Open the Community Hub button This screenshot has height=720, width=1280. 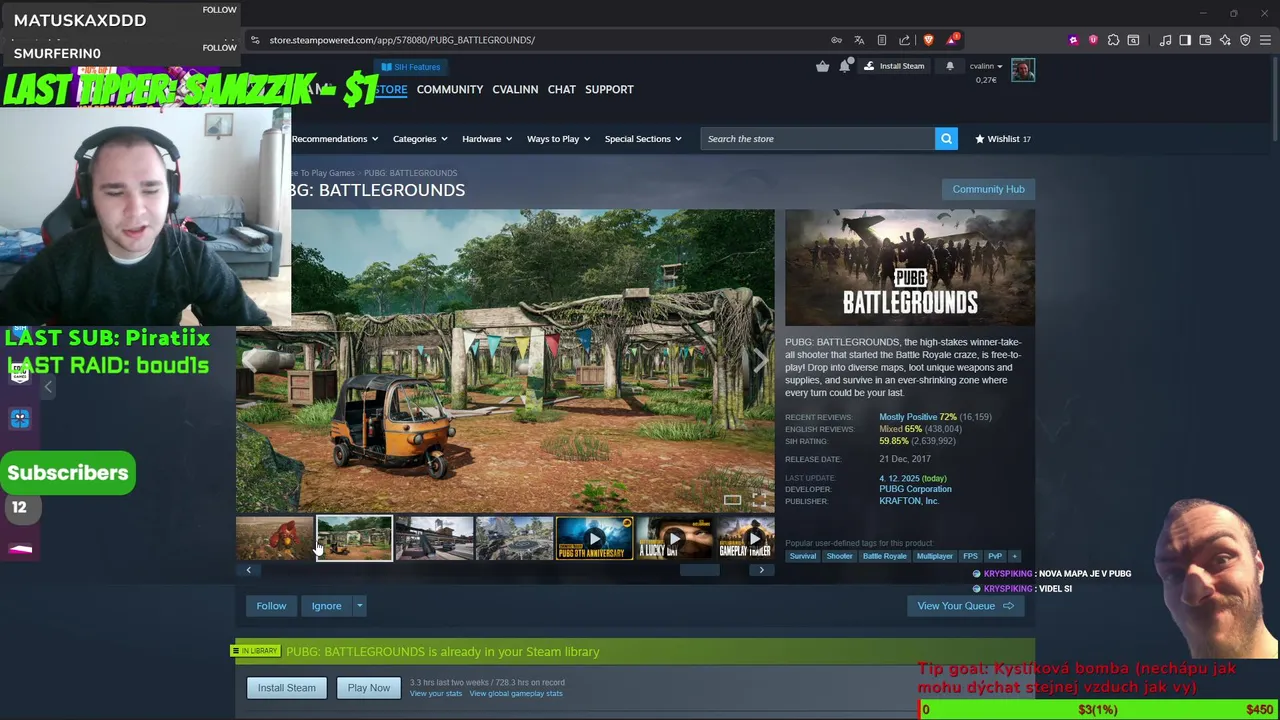click(988, 189)
